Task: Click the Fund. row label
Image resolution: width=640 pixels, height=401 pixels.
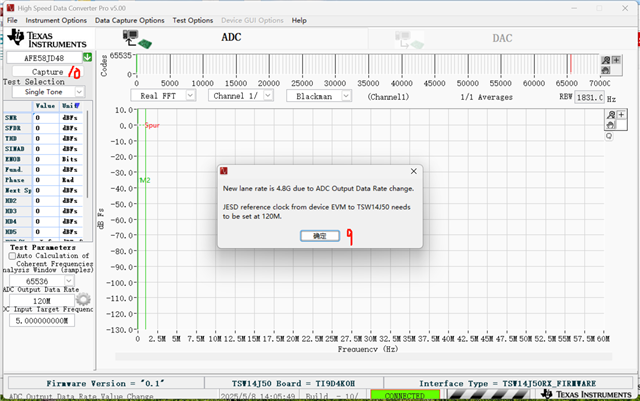Action: pyautogui.click(x=13, y=169)
